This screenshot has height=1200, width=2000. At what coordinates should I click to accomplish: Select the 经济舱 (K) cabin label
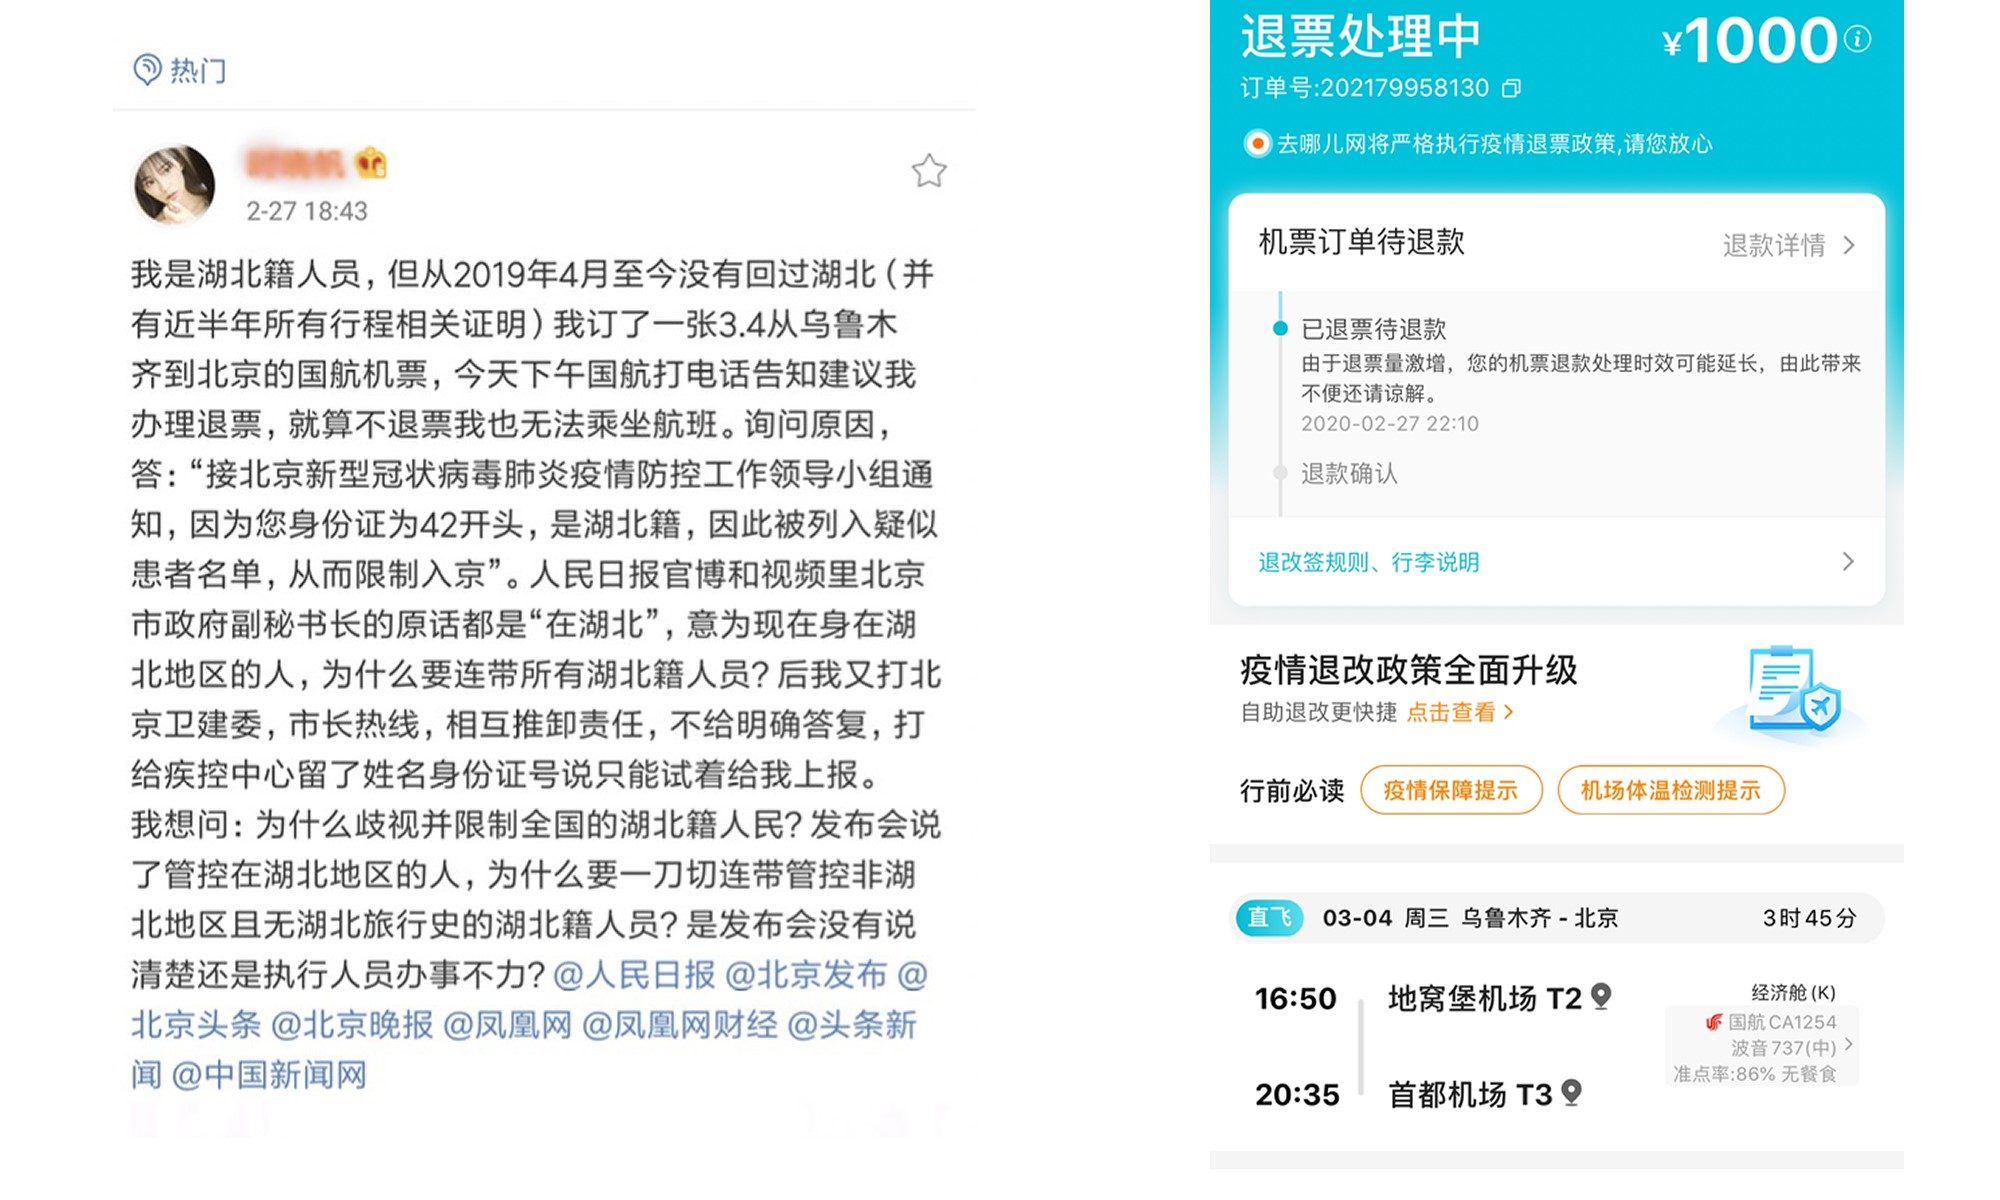tap(1794, 992)
